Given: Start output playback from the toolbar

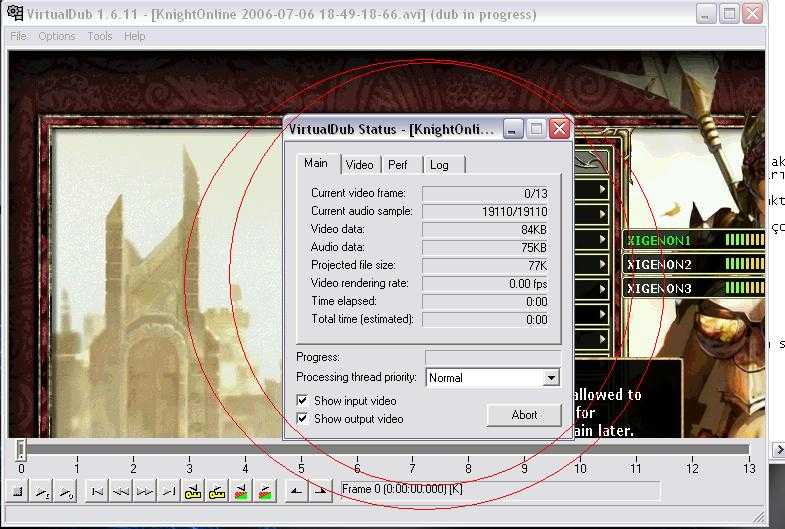Looking at the screenshot, I should pos(66,491).
